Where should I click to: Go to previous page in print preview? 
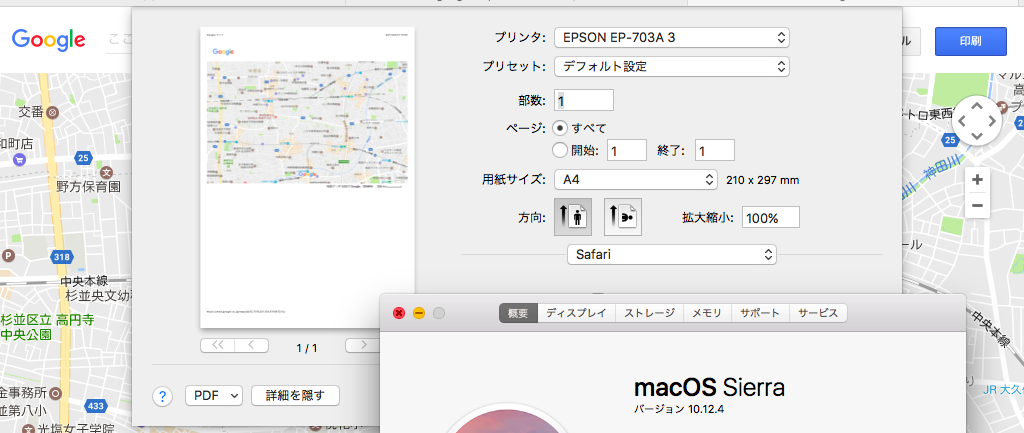pyautogui.click(x=251, y=346)
